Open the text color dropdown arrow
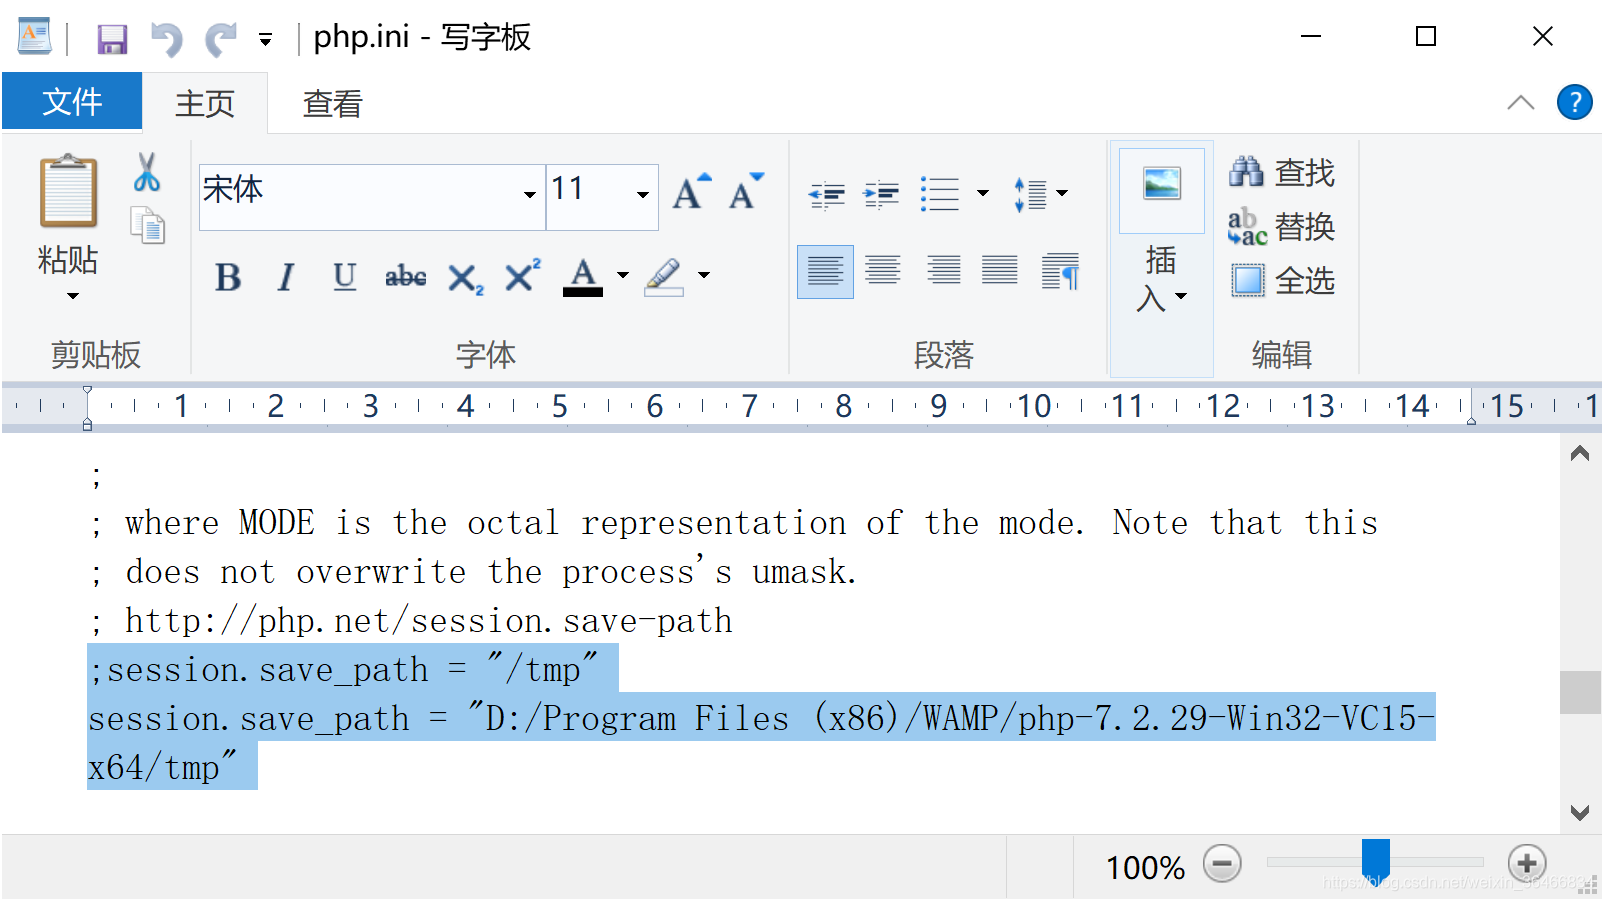The image size is (1604, 901). (623, 276)
